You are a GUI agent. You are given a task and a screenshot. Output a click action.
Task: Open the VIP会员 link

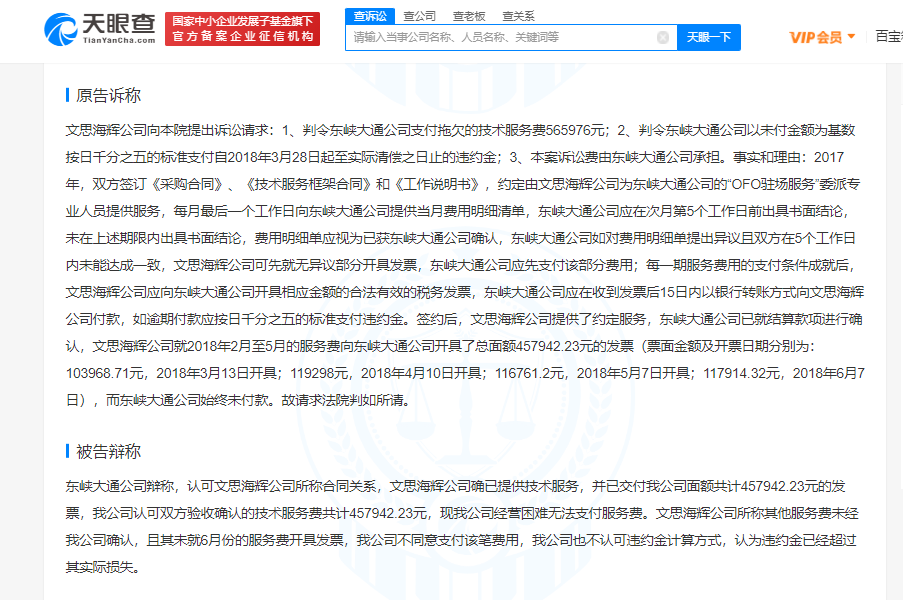pos(815,37)
